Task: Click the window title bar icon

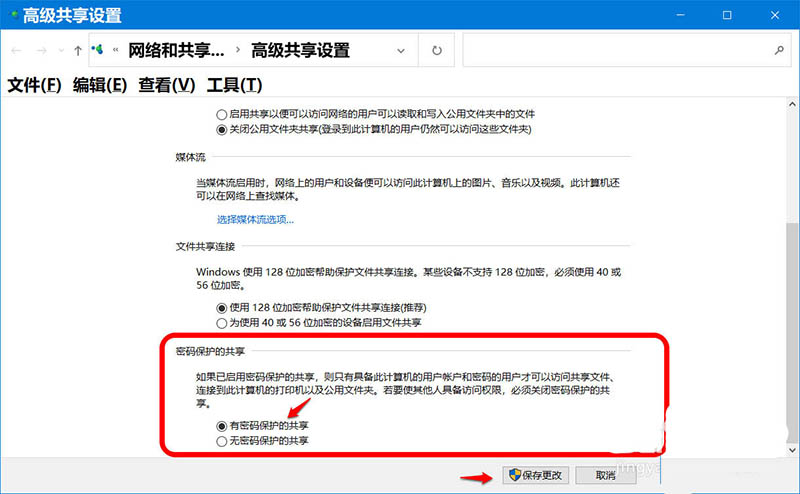Action: tap(14, 14)
